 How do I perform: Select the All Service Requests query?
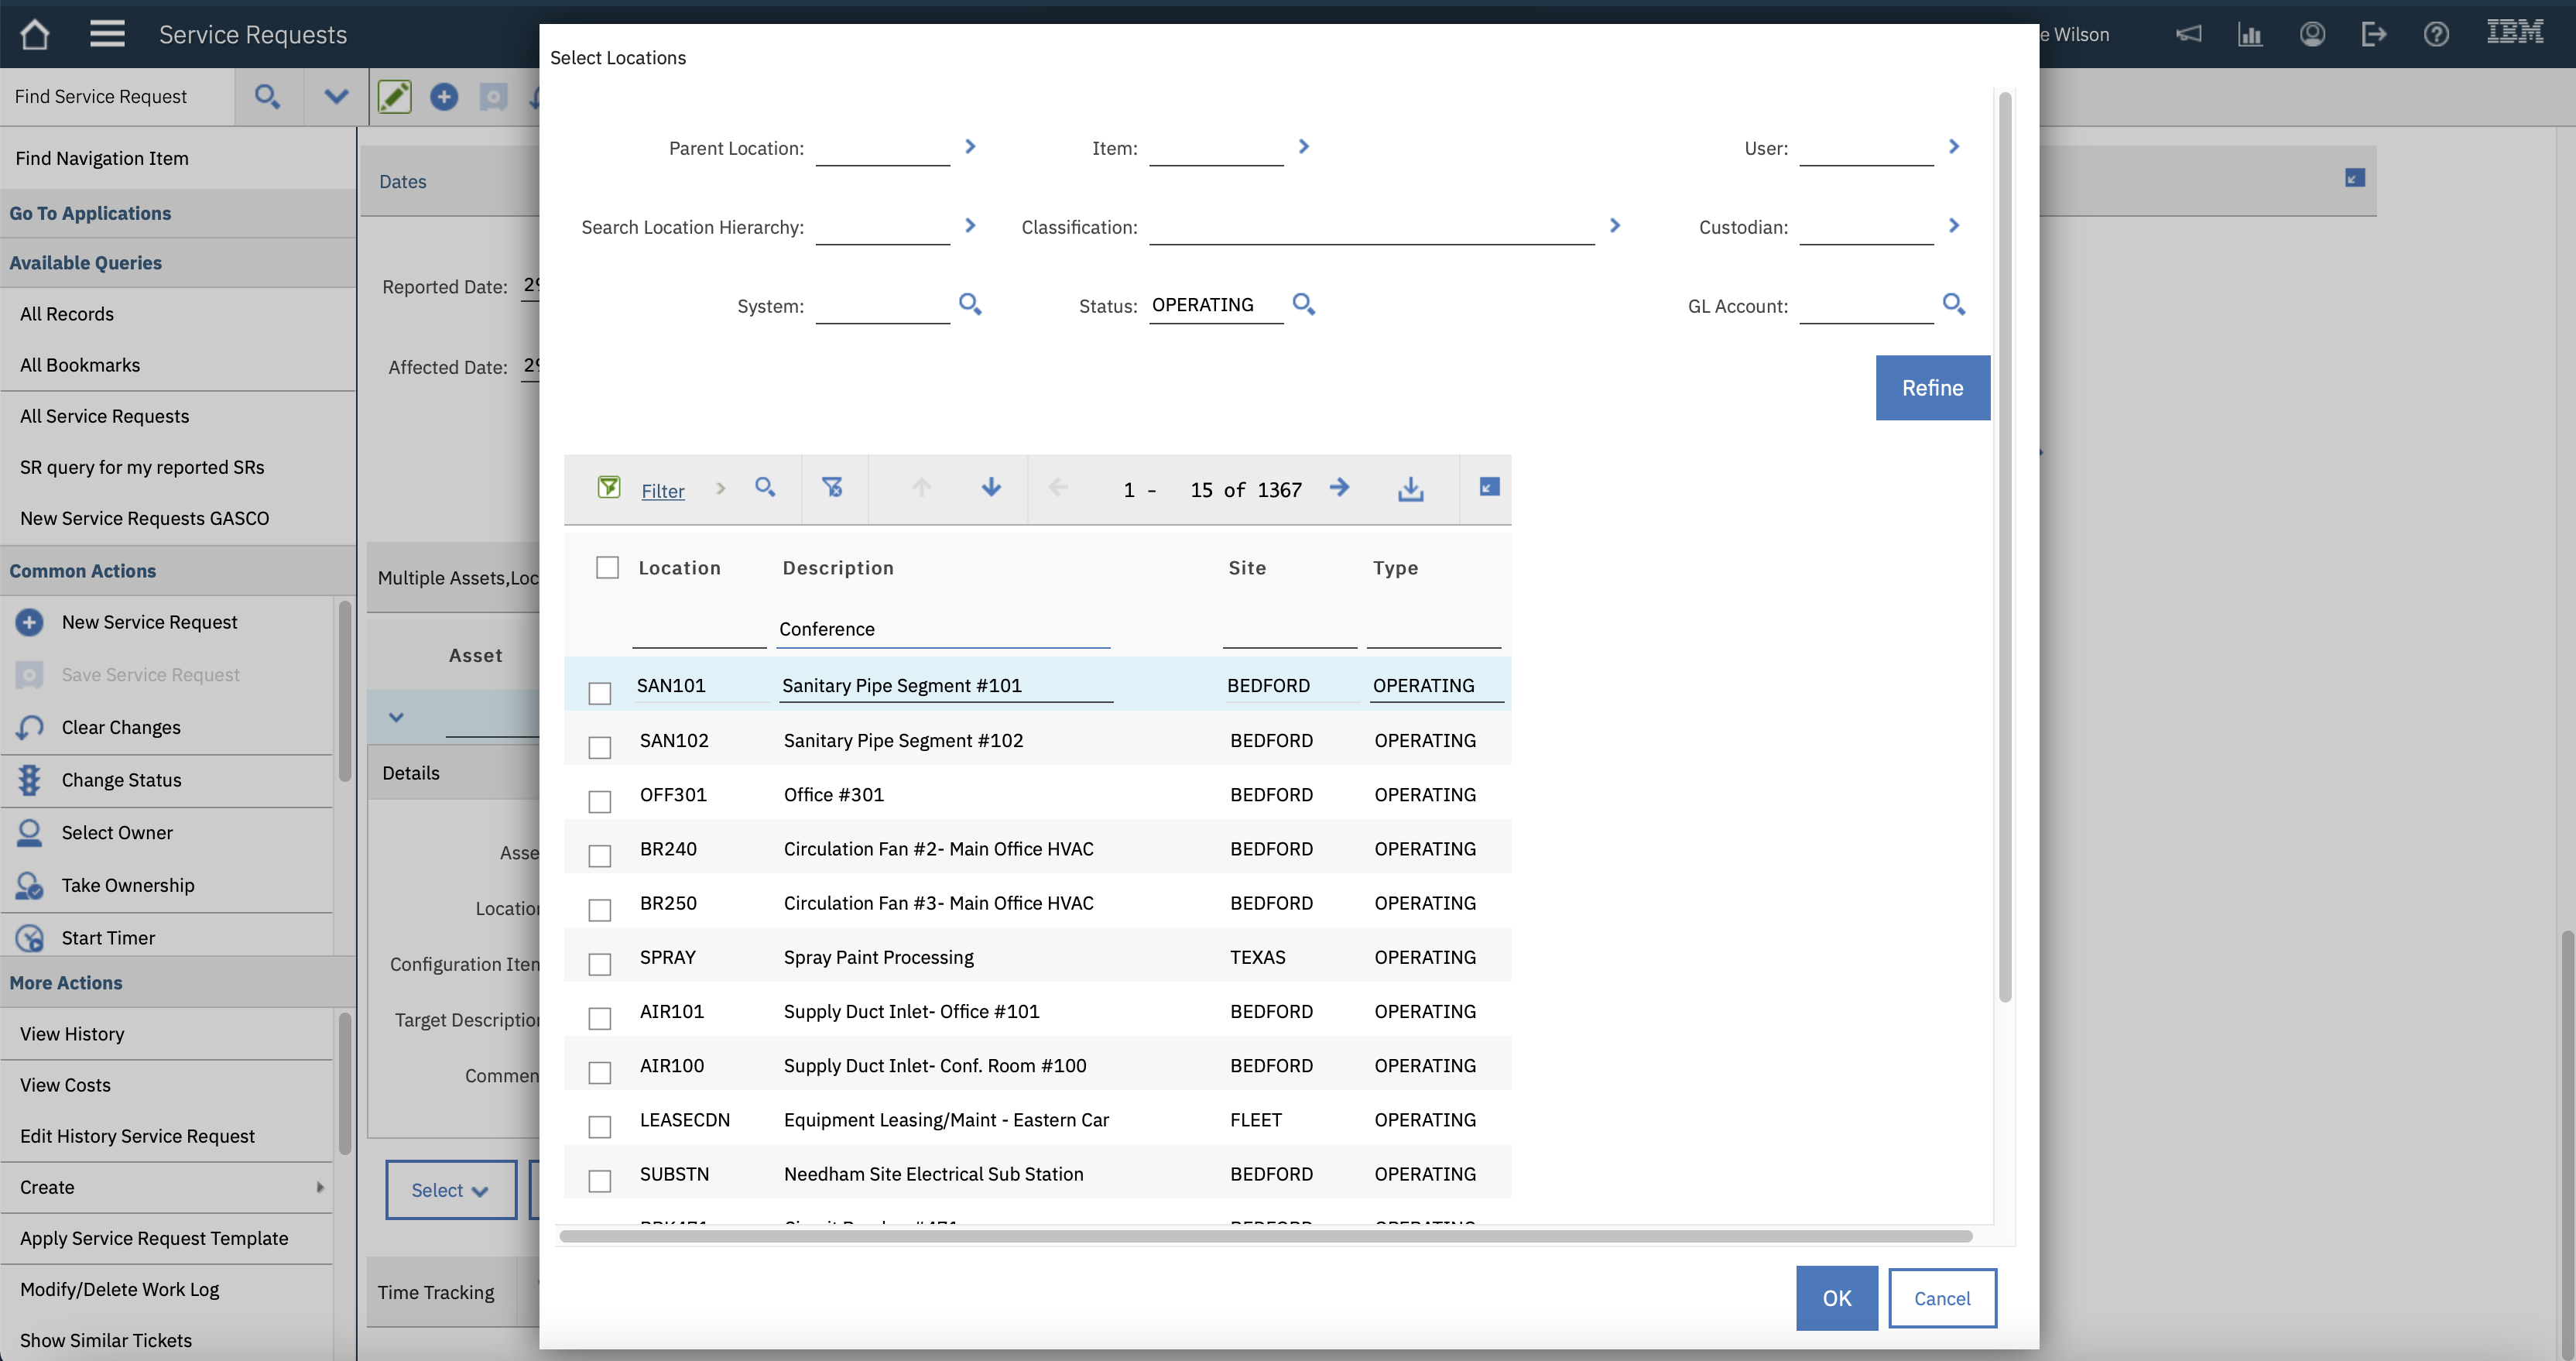pyautogui.click(x=104, y=416)
